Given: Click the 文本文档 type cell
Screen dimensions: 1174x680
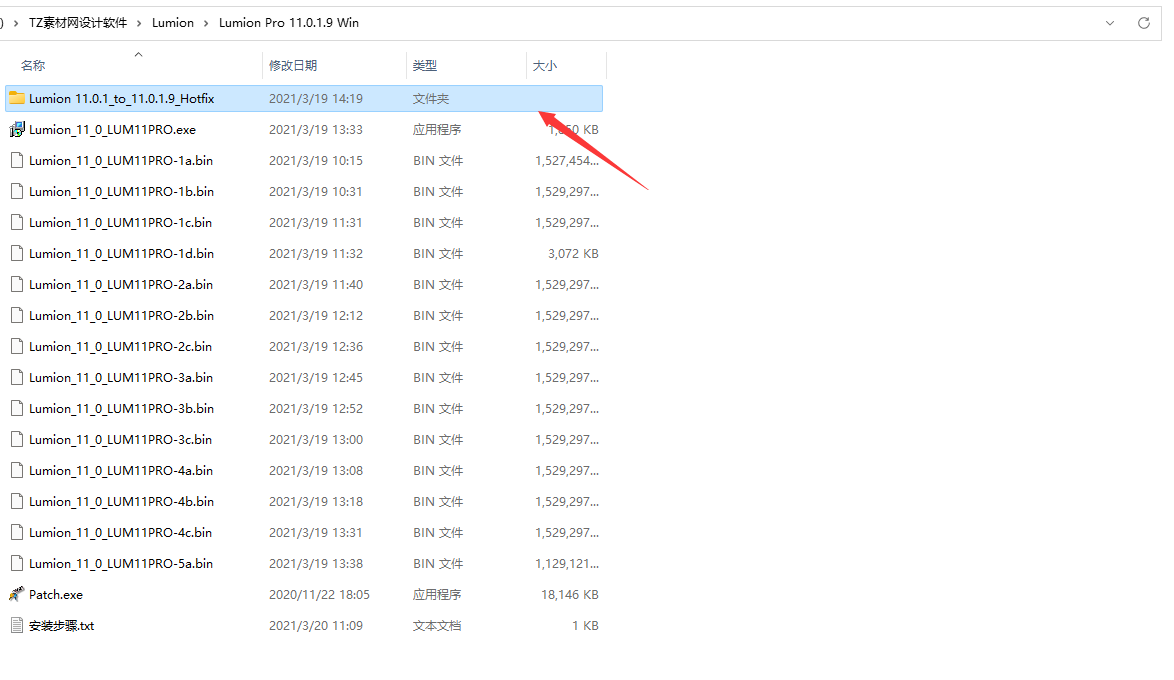Looking at the screenshot, I should pos(437,625).
